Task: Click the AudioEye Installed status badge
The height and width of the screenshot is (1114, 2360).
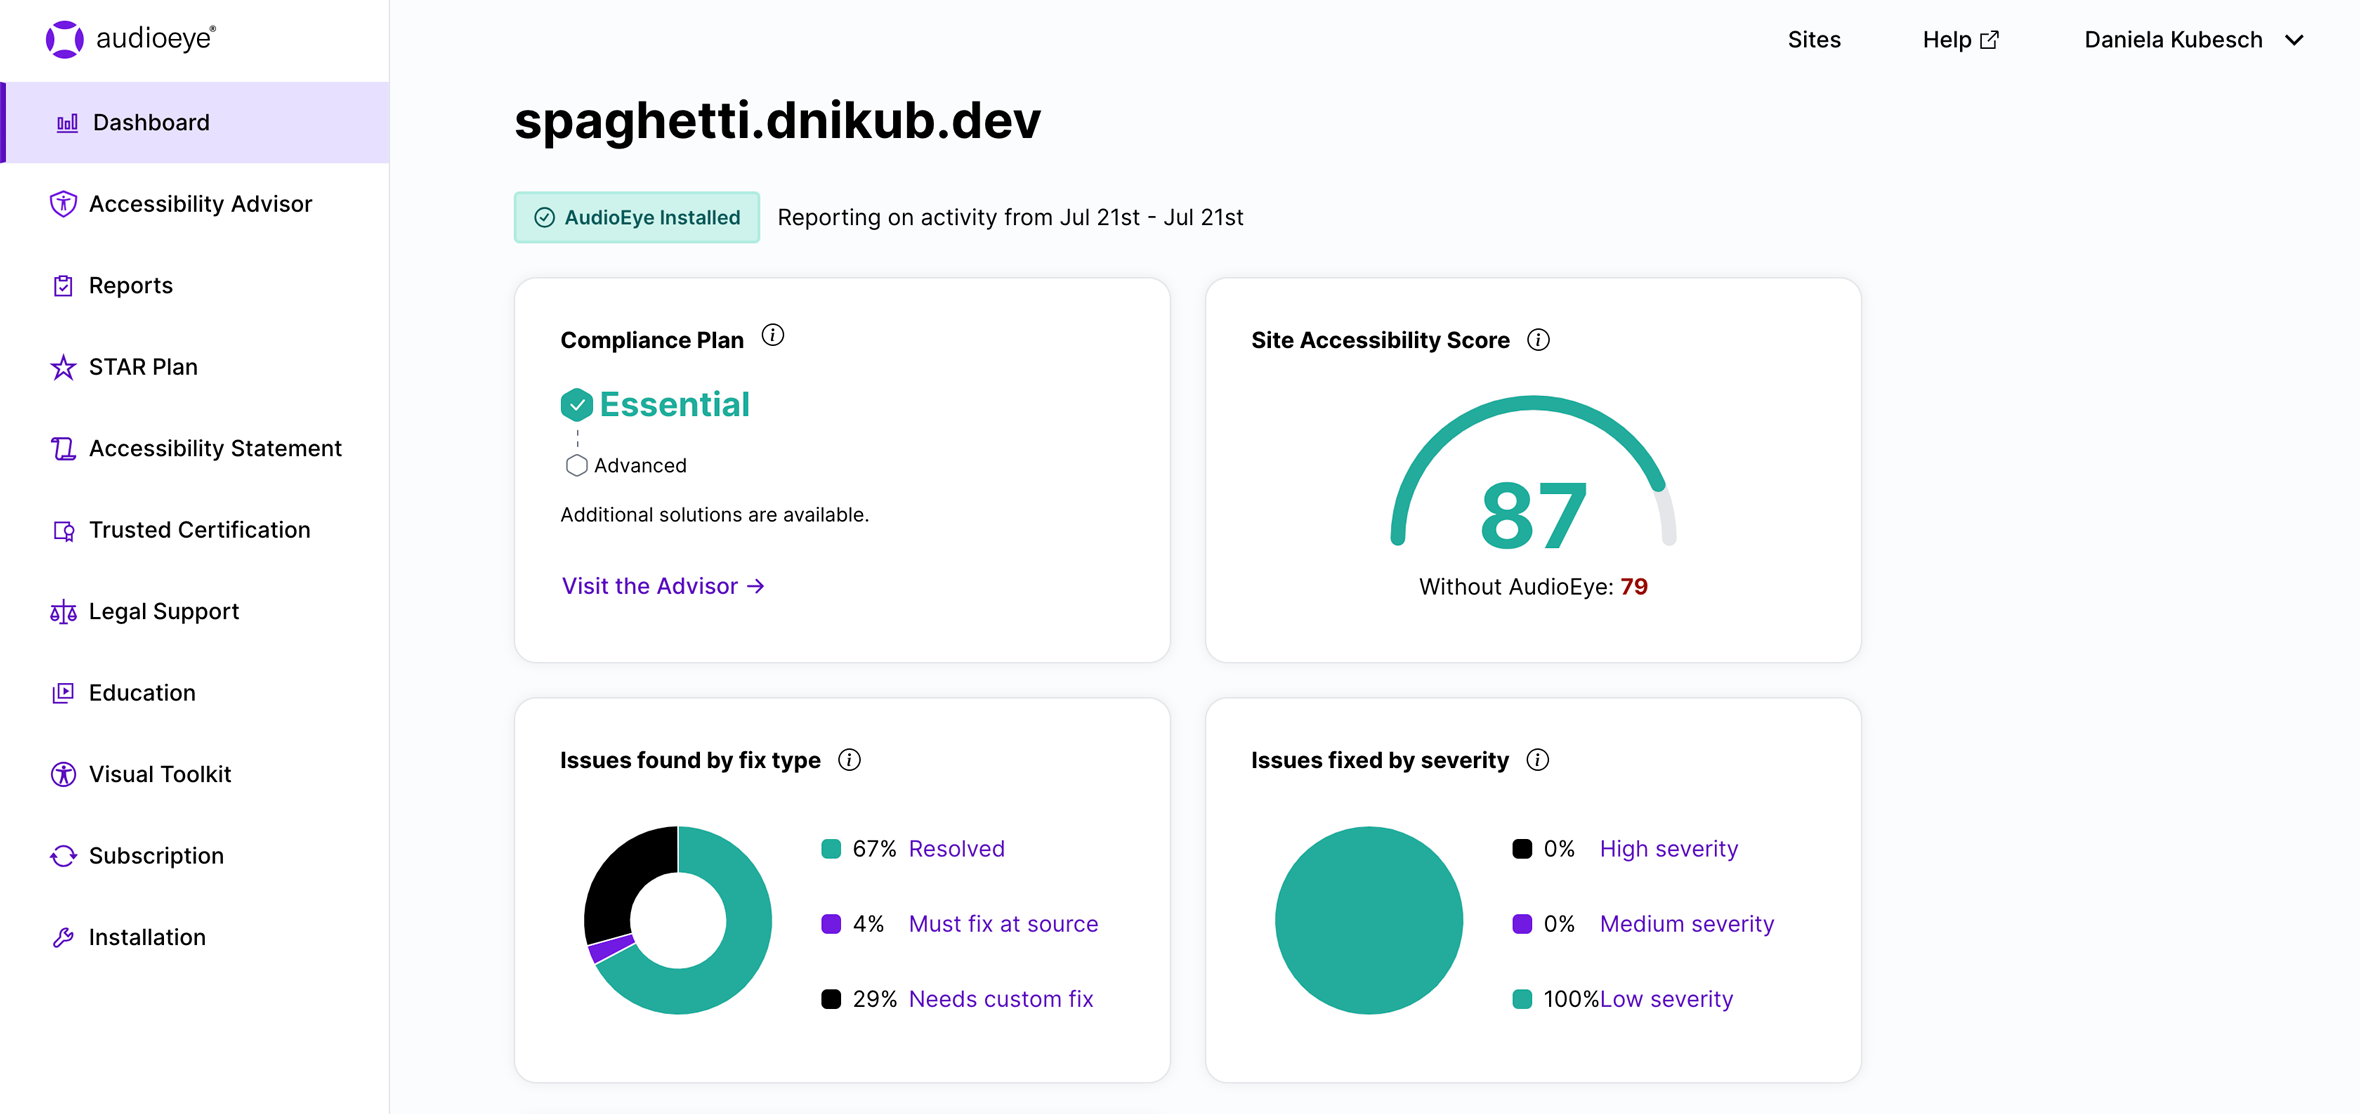Action: (637, 217)
